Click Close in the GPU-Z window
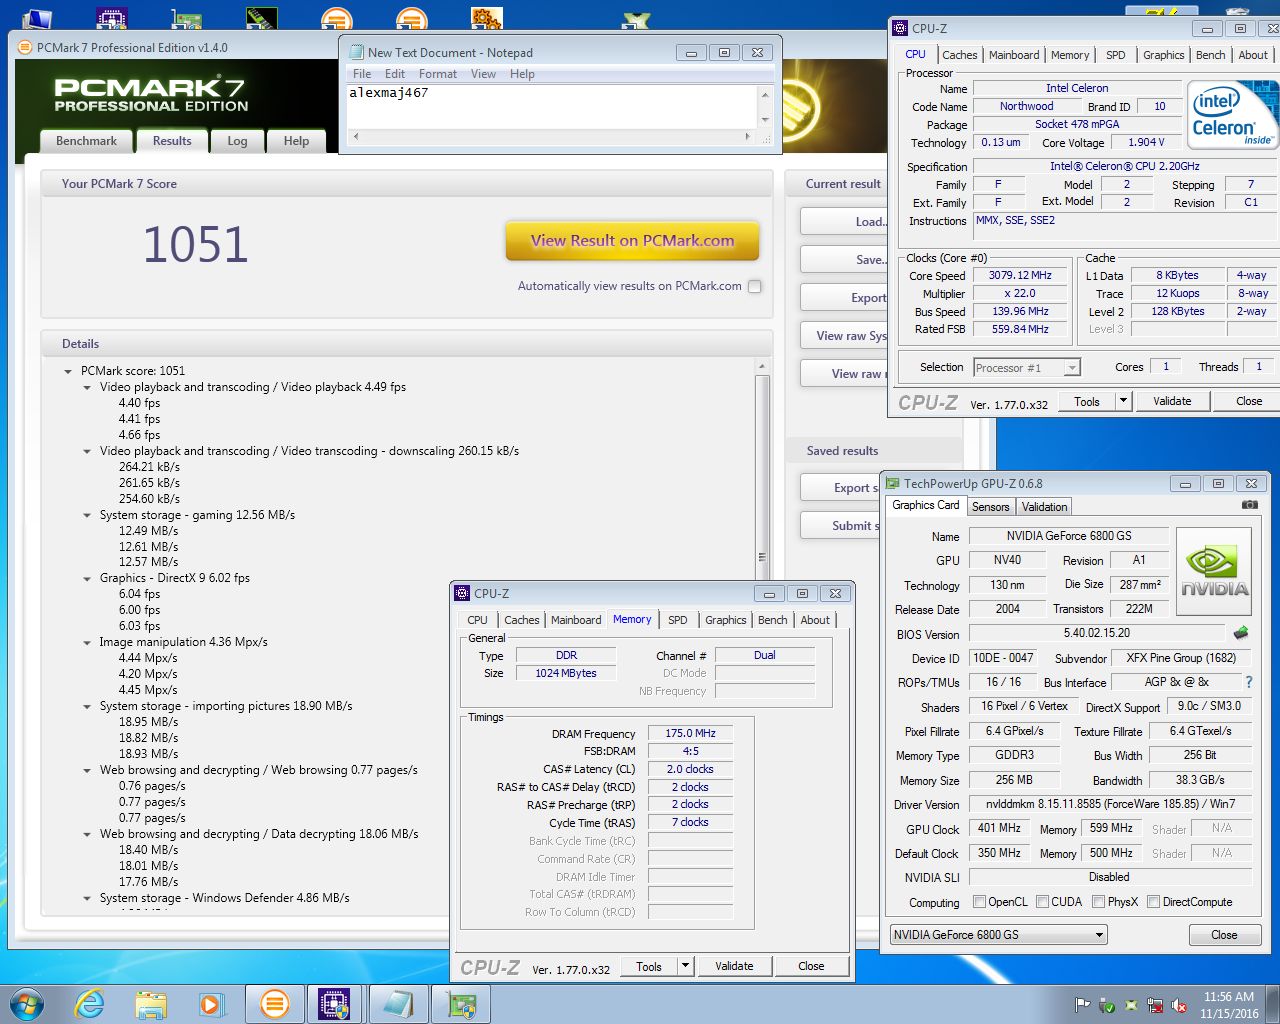This screenshot has height=1024, width=1280. click(1224, 935)
